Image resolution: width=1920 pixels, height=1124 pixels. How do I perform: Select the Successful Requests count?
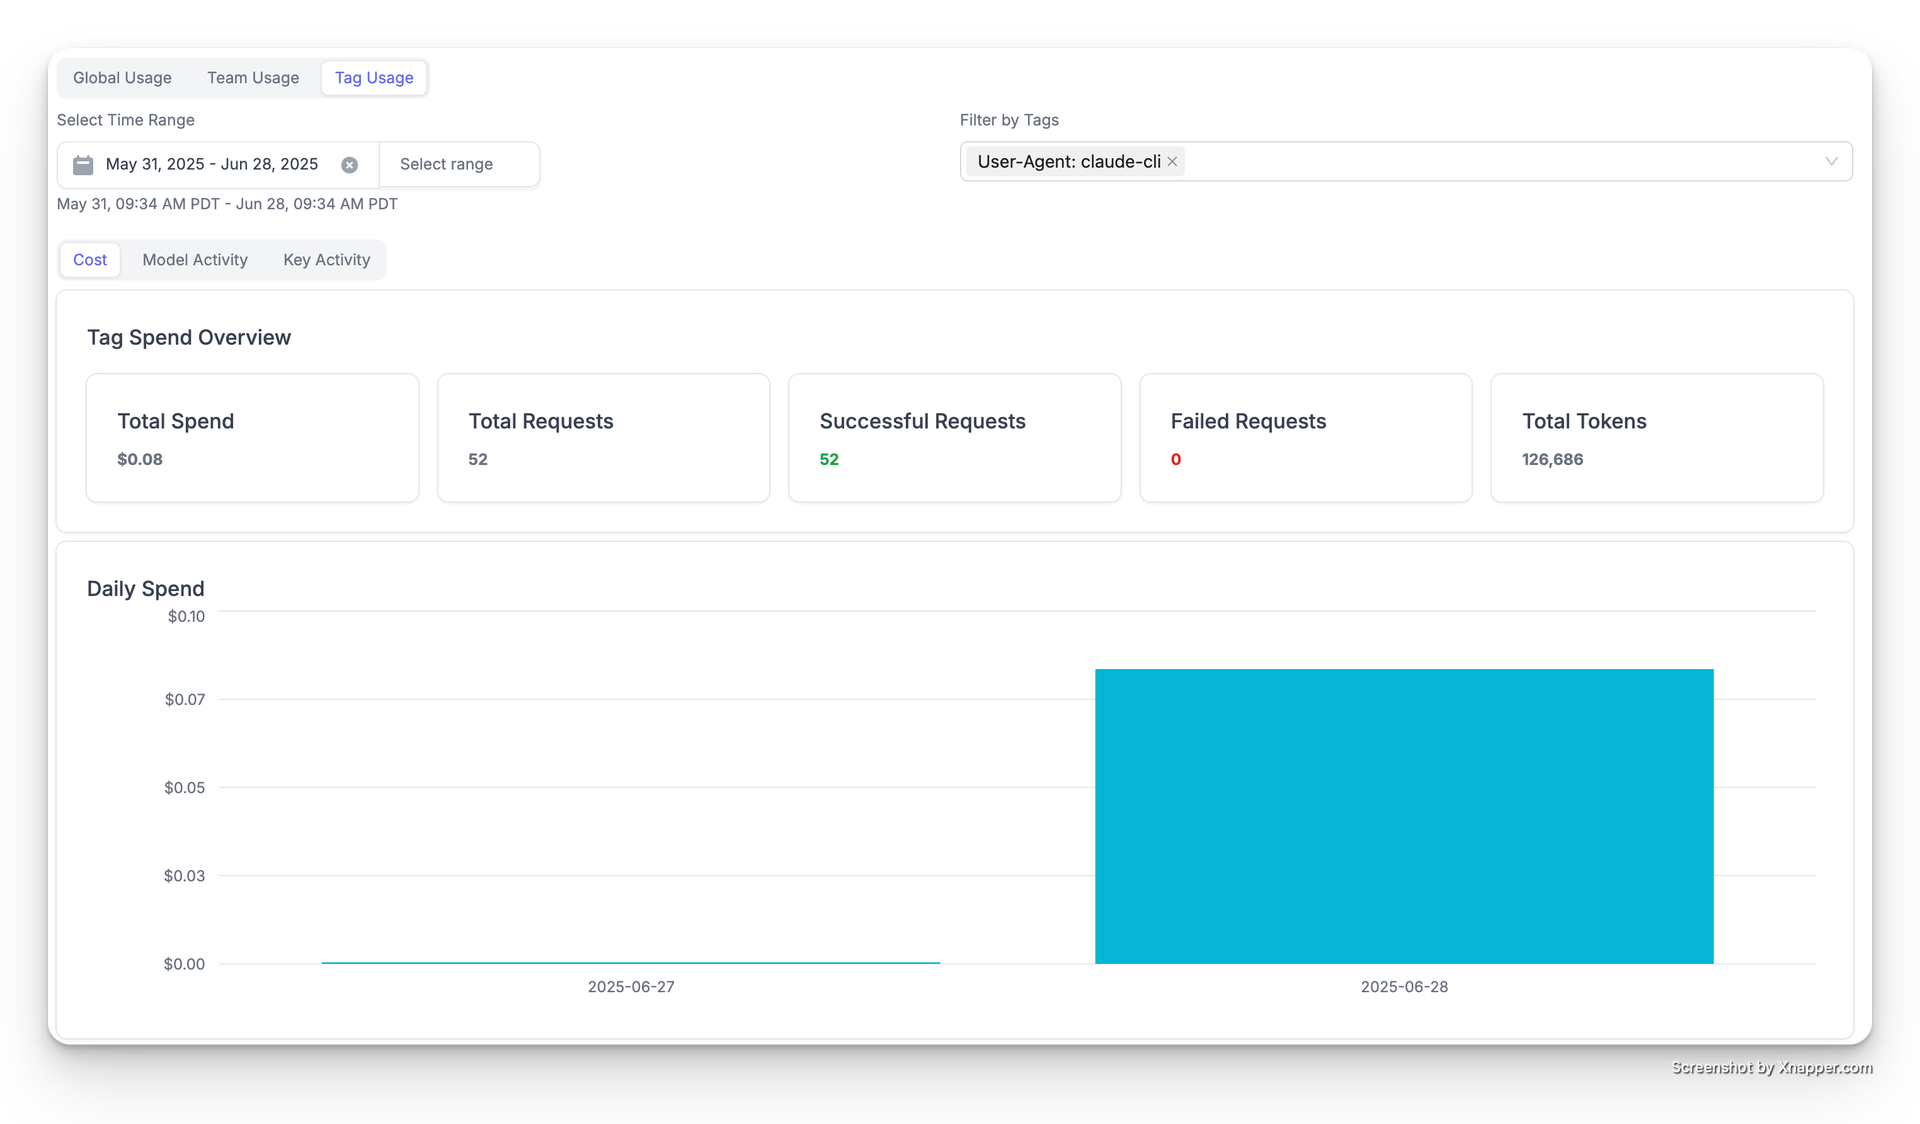click(x=829, y=459)
